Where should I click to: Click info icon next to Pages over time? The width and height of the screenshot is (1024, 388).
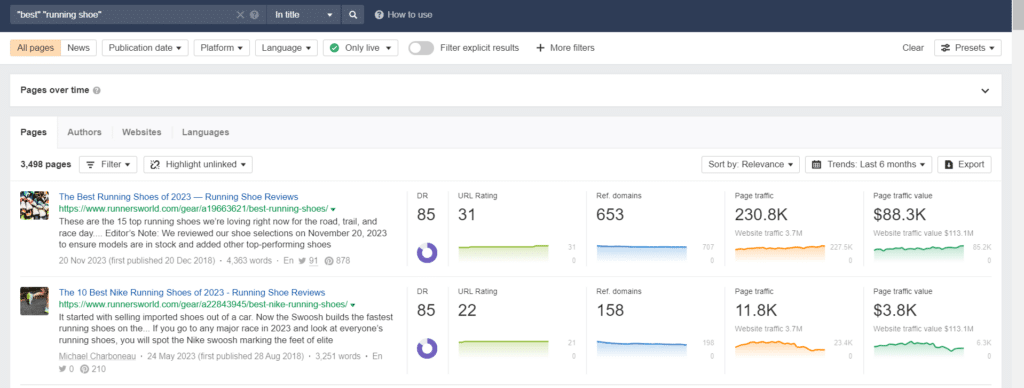[97, 91]
